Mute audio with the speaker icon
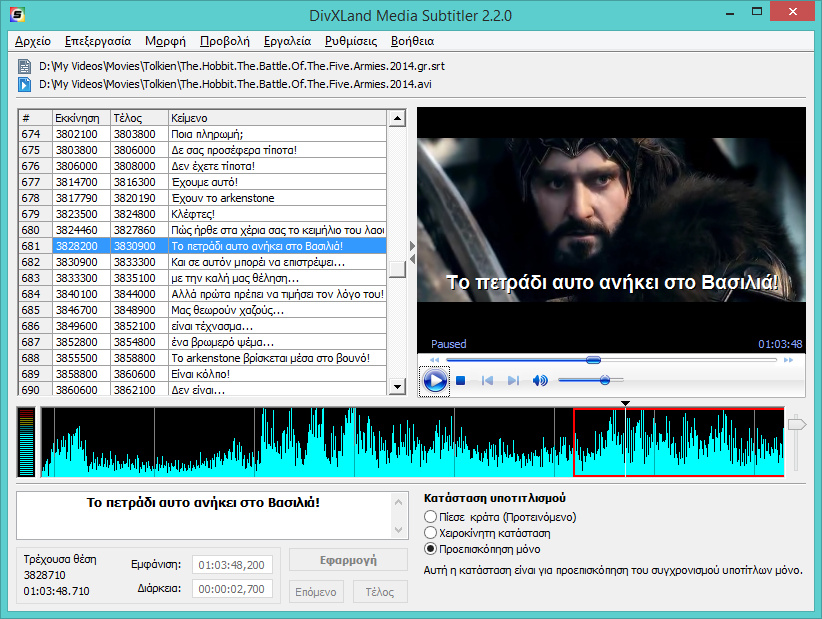 tap(540, 381)
